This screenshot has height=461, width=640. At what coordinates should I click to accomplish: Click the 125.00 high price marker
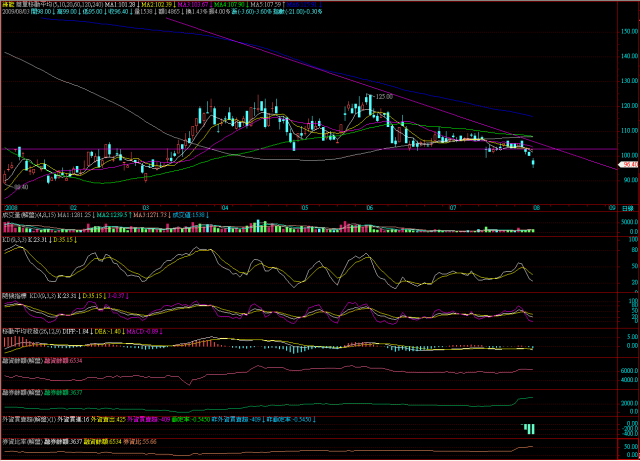coord(384,97)
